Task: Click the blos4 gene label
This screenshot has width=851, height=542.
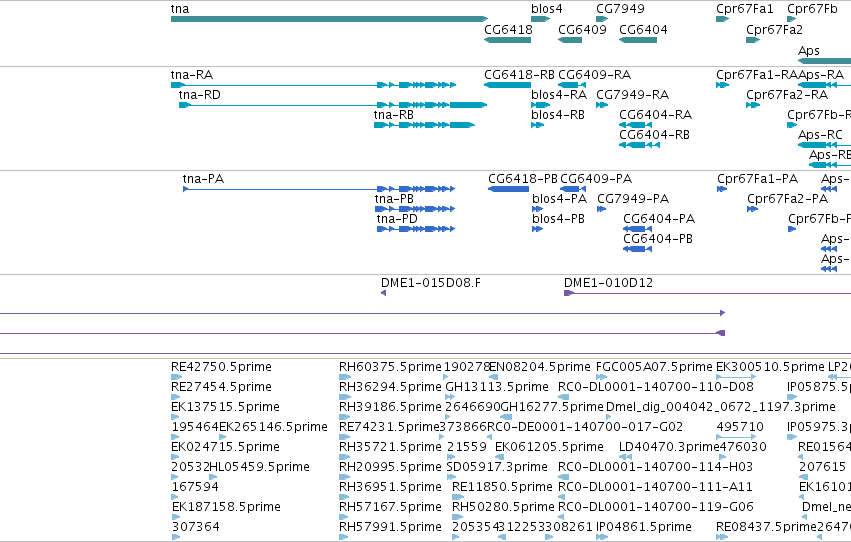Action: [547, 9]
